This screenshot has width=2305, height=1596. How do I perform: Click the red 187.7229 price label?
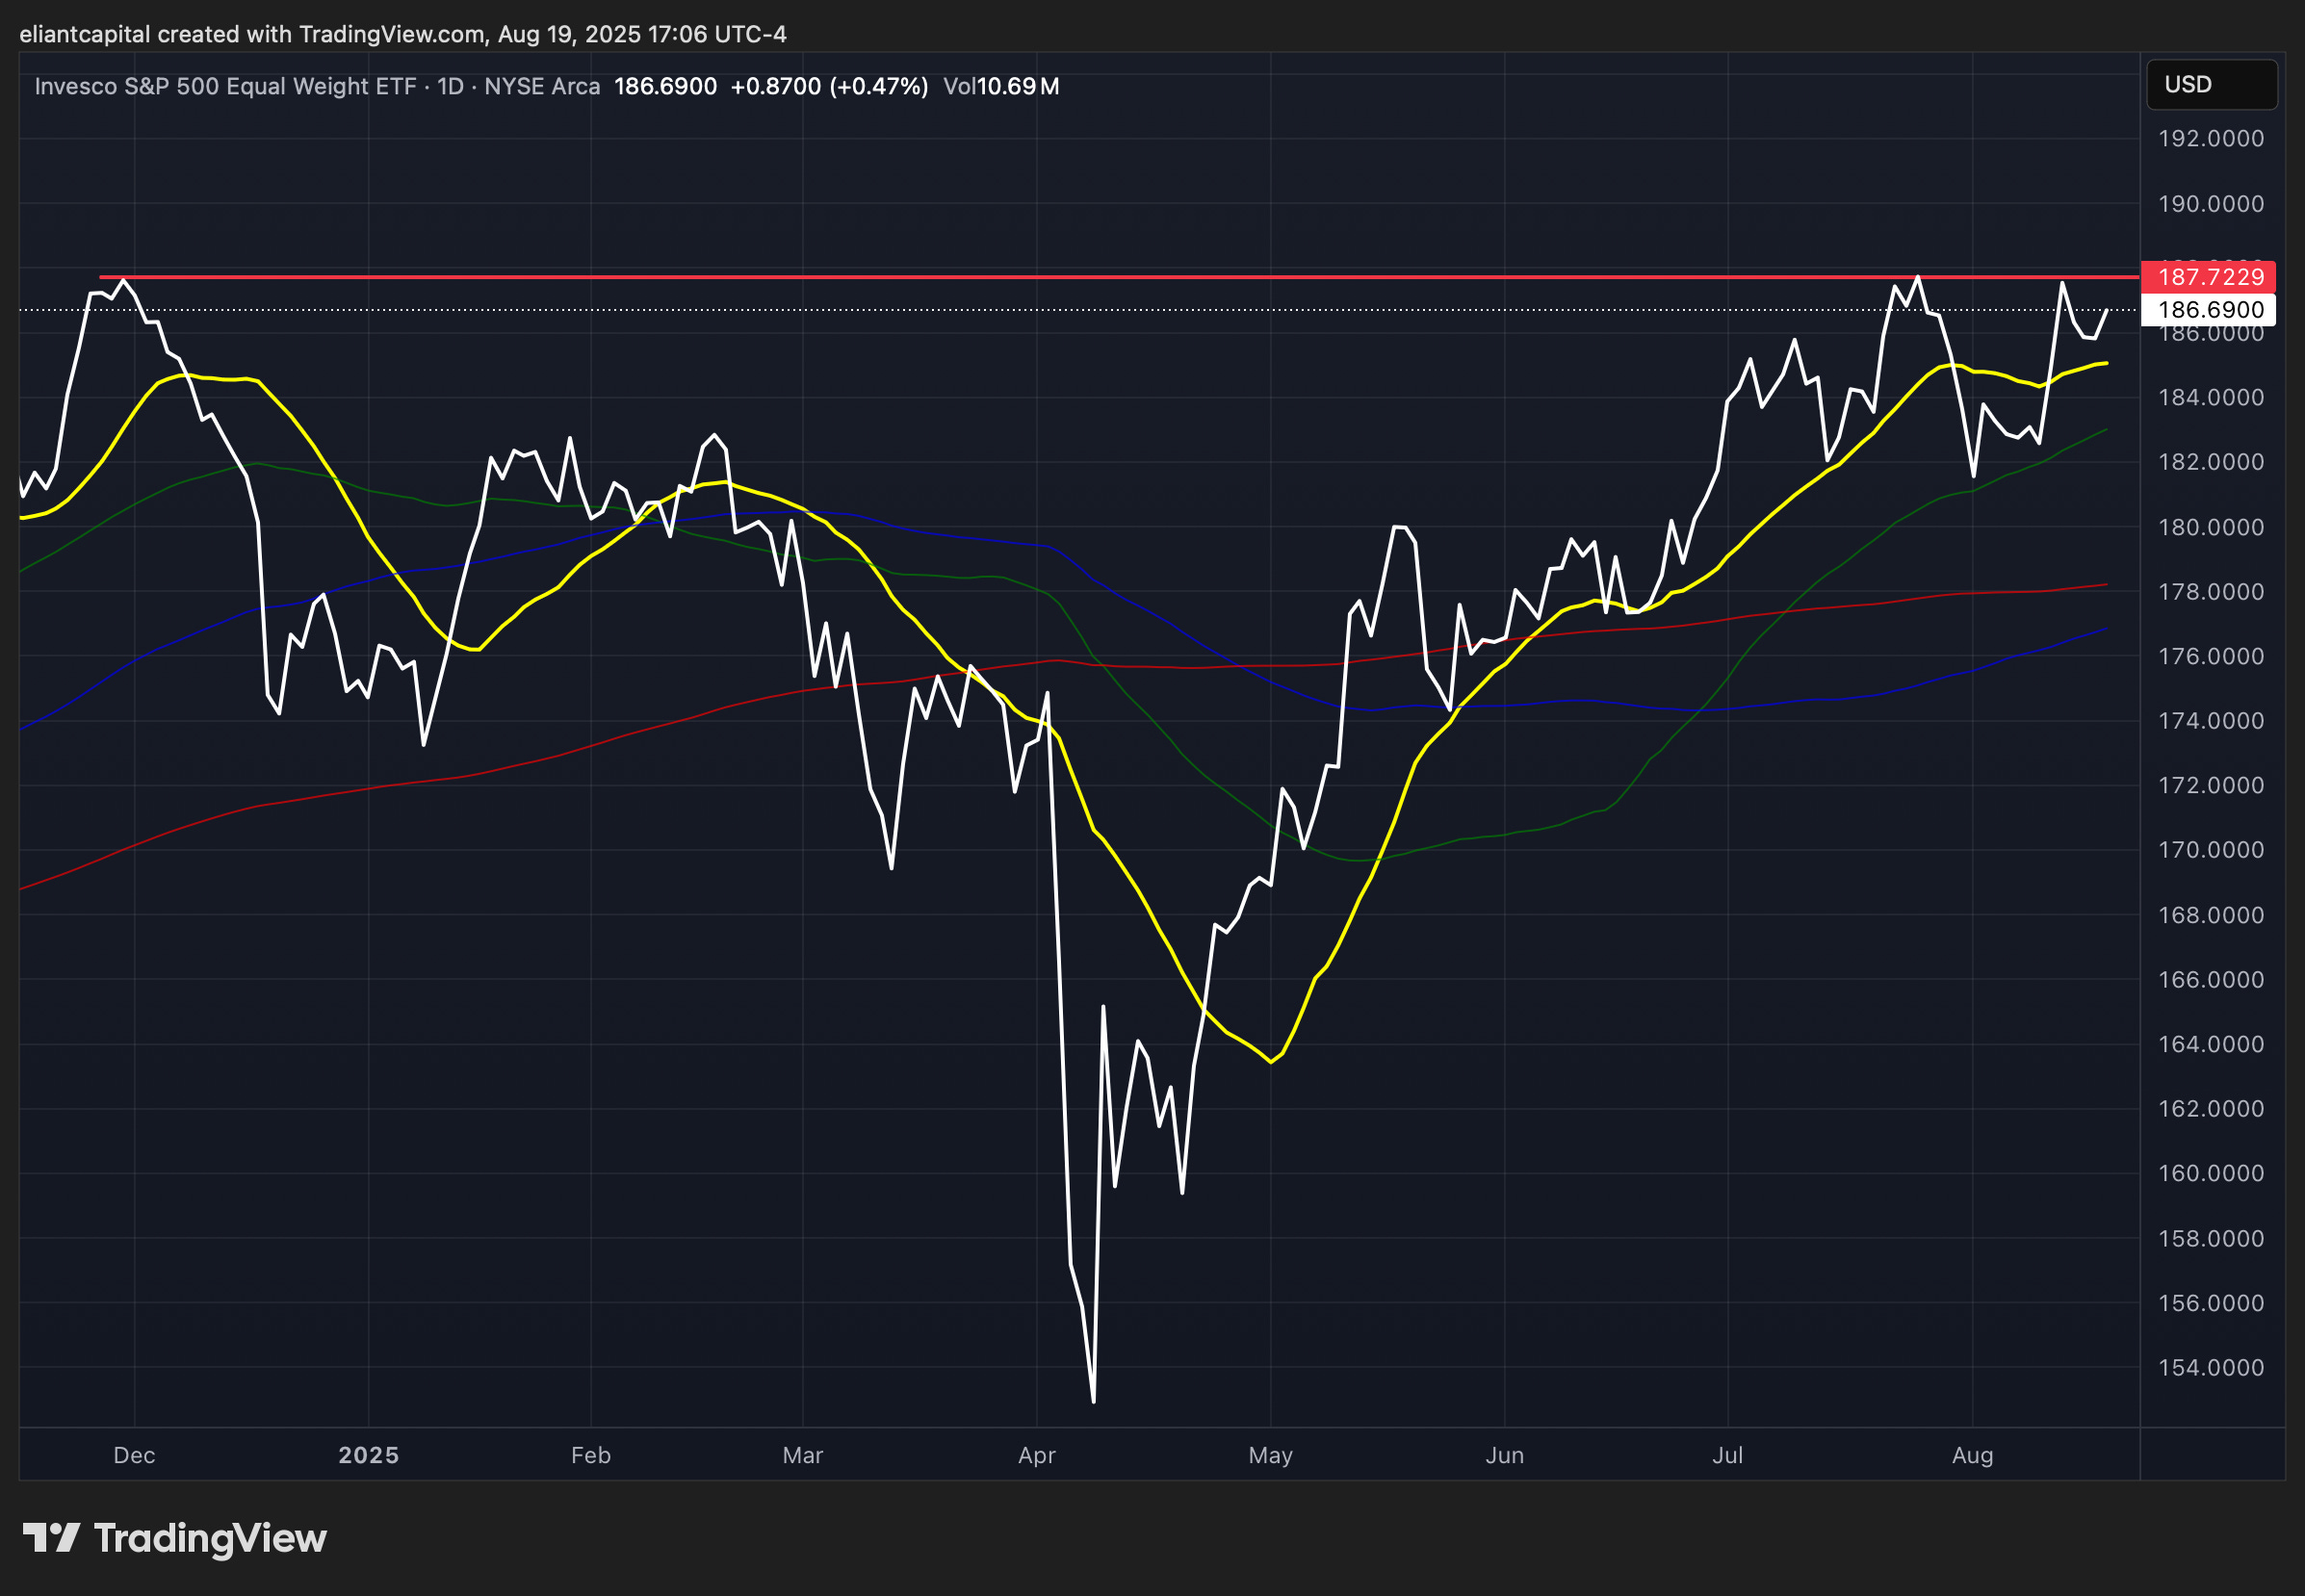2210,277
